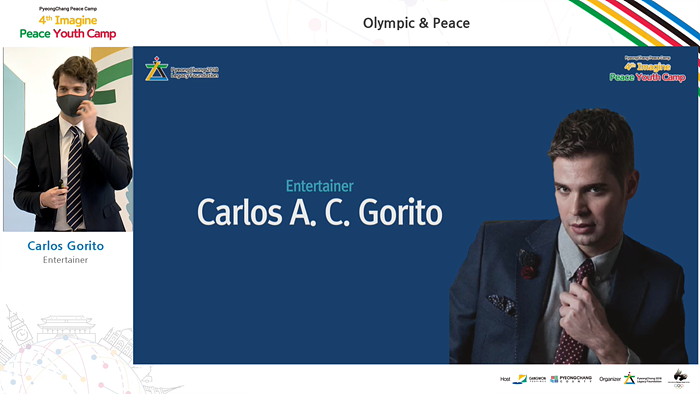Click the "Organizer" label in footer
The height and width of the screenshot is (394, 700).
click(x=610, y=379)
